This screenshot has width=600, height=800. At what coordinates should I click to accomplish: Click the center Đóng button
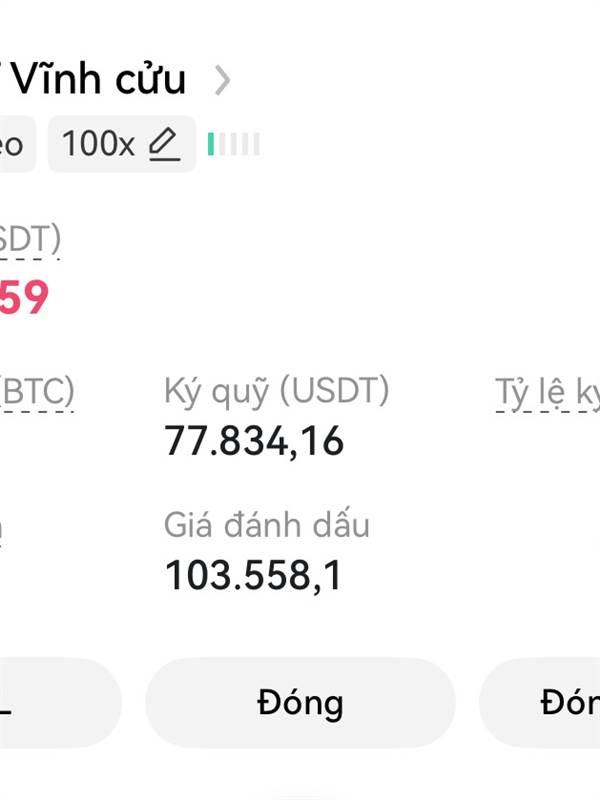[300, 703]
